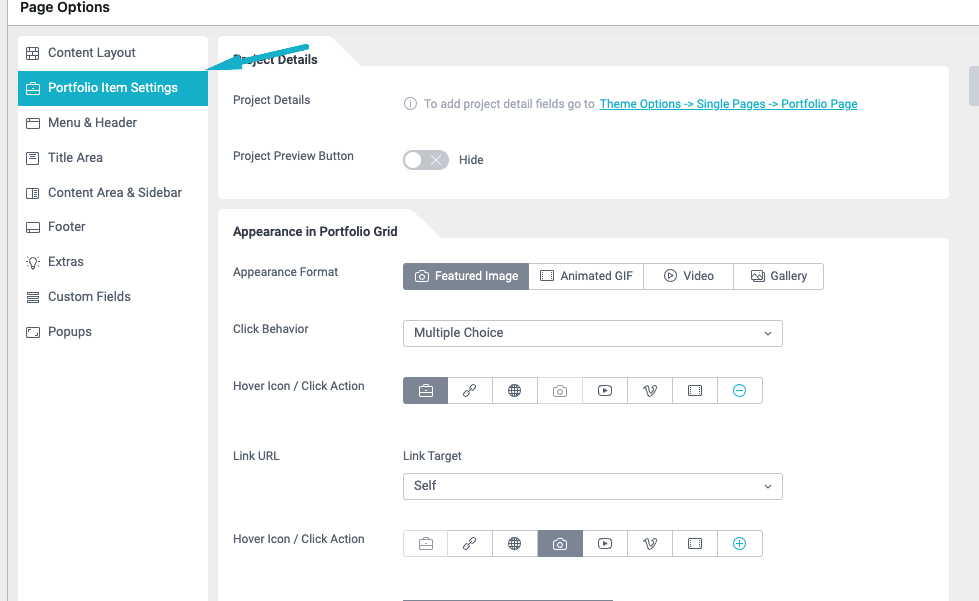Click the plus icon to add hover action
The image size is (979, 601).
[x=739, y=544]
